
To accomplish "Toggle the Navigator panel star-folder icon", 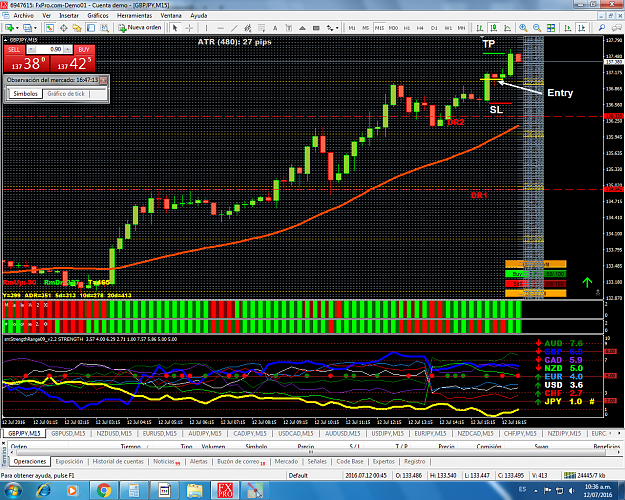I will click(77, 28).
